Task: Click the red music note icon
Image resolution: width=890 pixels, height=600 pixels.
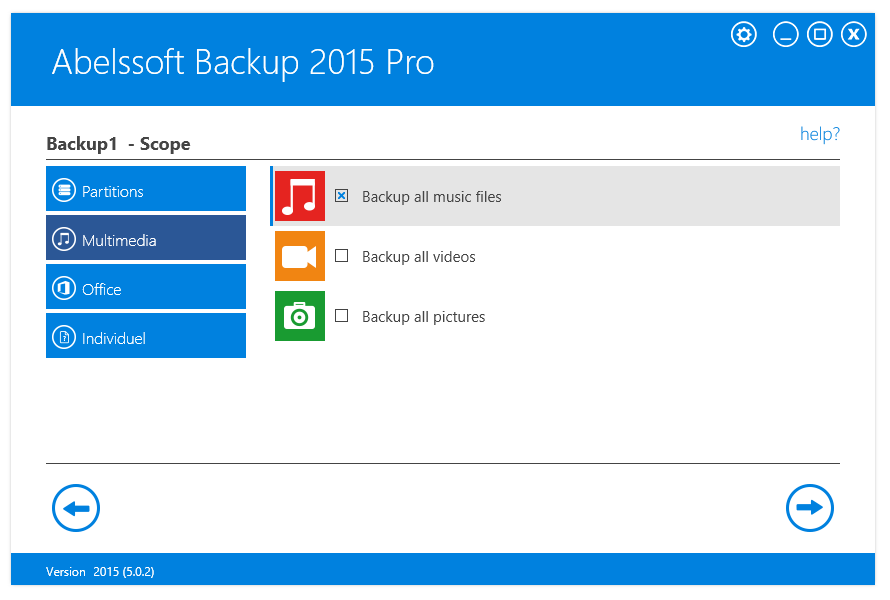Action: 299,196
